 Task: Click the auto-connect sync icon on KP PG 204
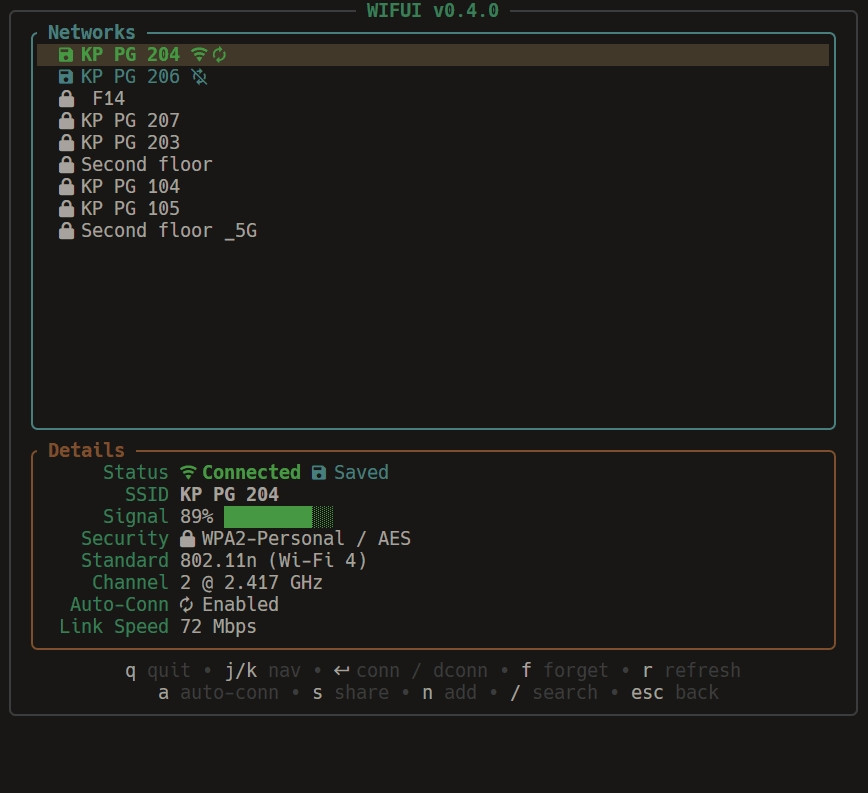(220, 55)
